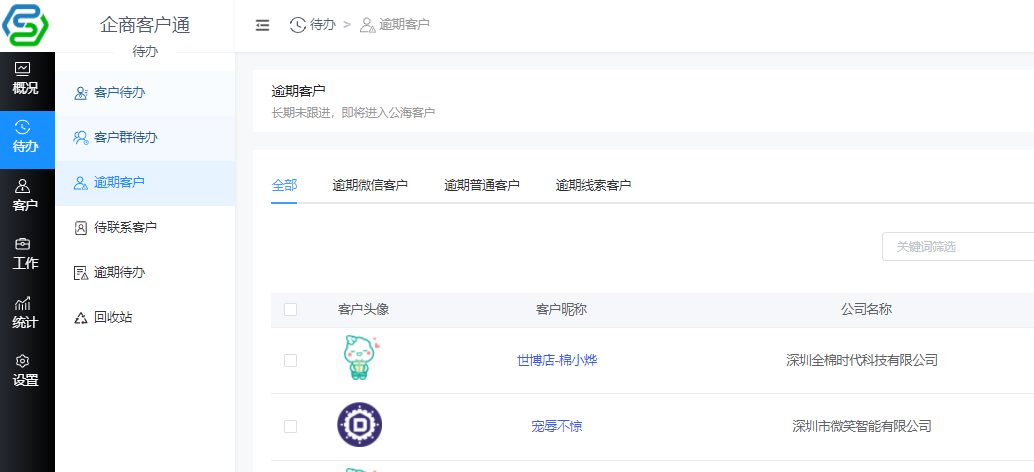This screenshot has height=472, width=1034.
Task: Tick the select-all checkbox in table header
Action: tap(290, 310)
